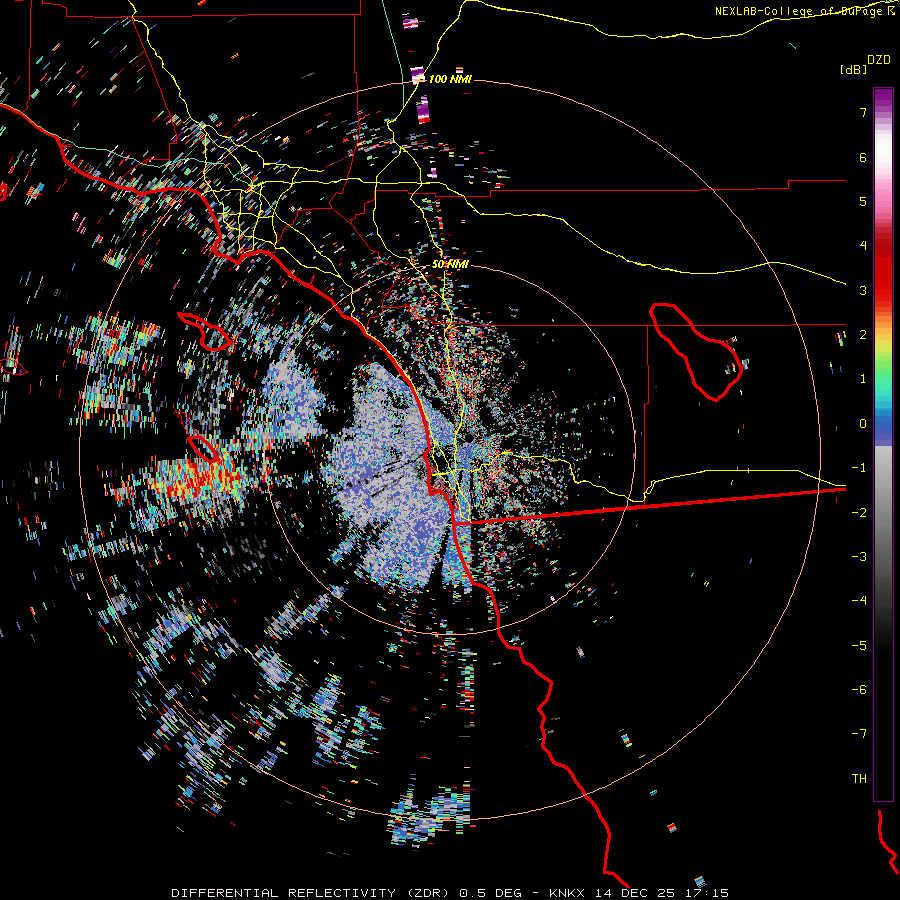Viewport: 900px width, 900px height.
Task: Click the 0.5 DEG elevation angle text
Action: 490,893
